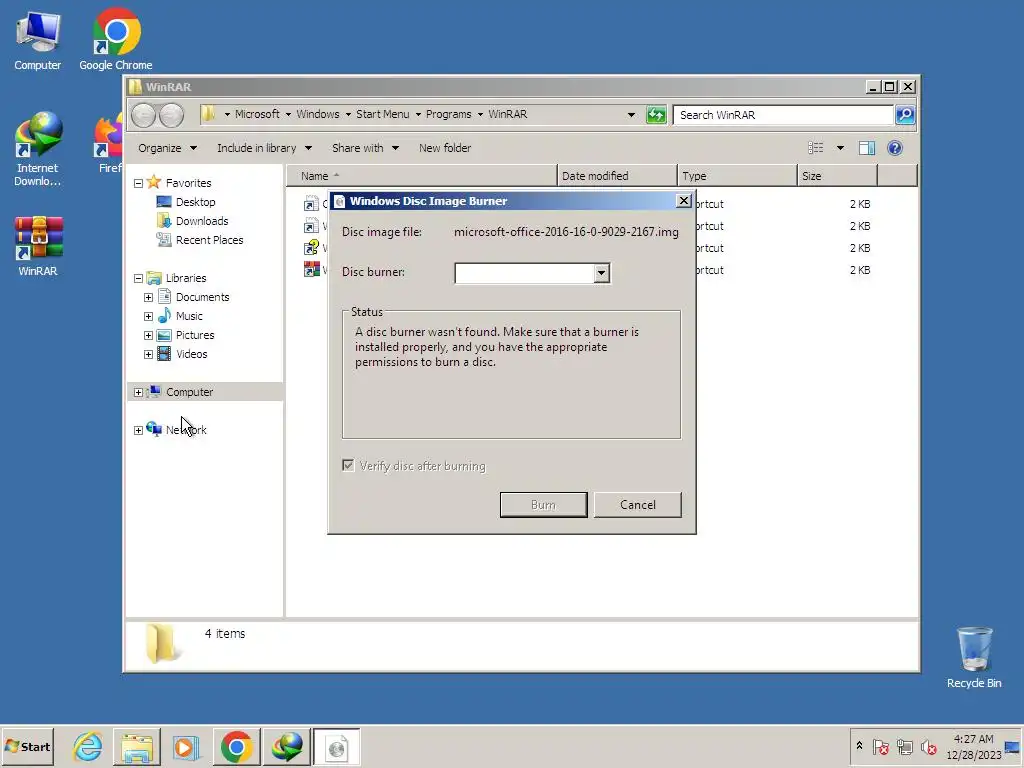Click New folder in the toolbar

point(445,148)
